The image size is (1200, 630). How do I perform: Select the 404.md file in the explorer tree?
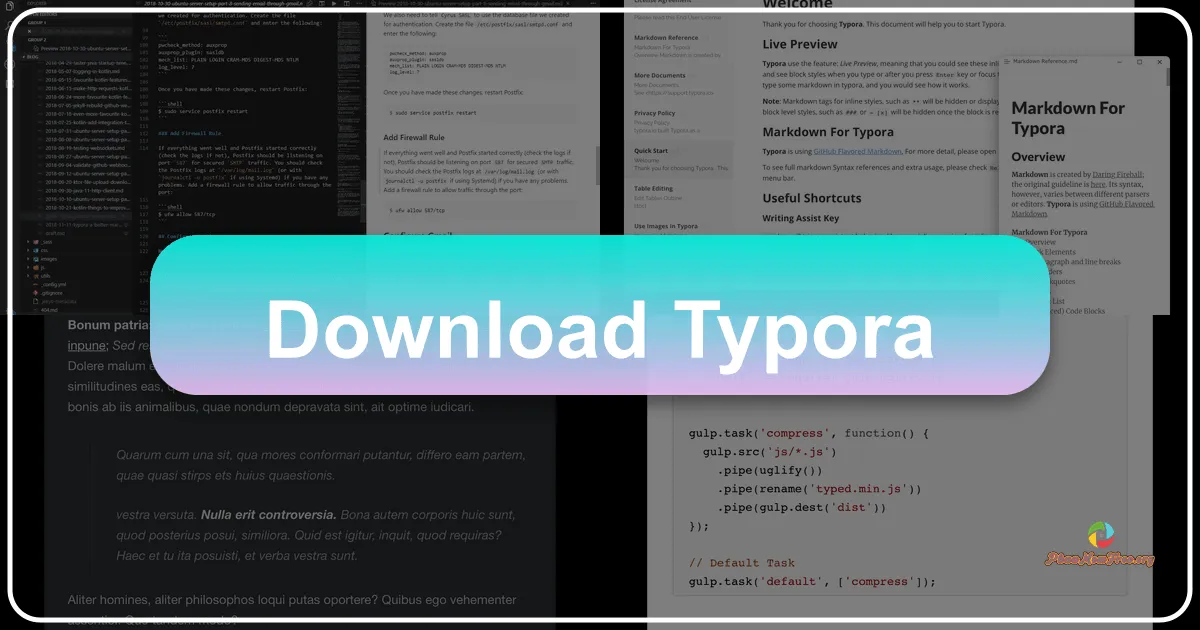pyautogui.click(x=50, y=310)
